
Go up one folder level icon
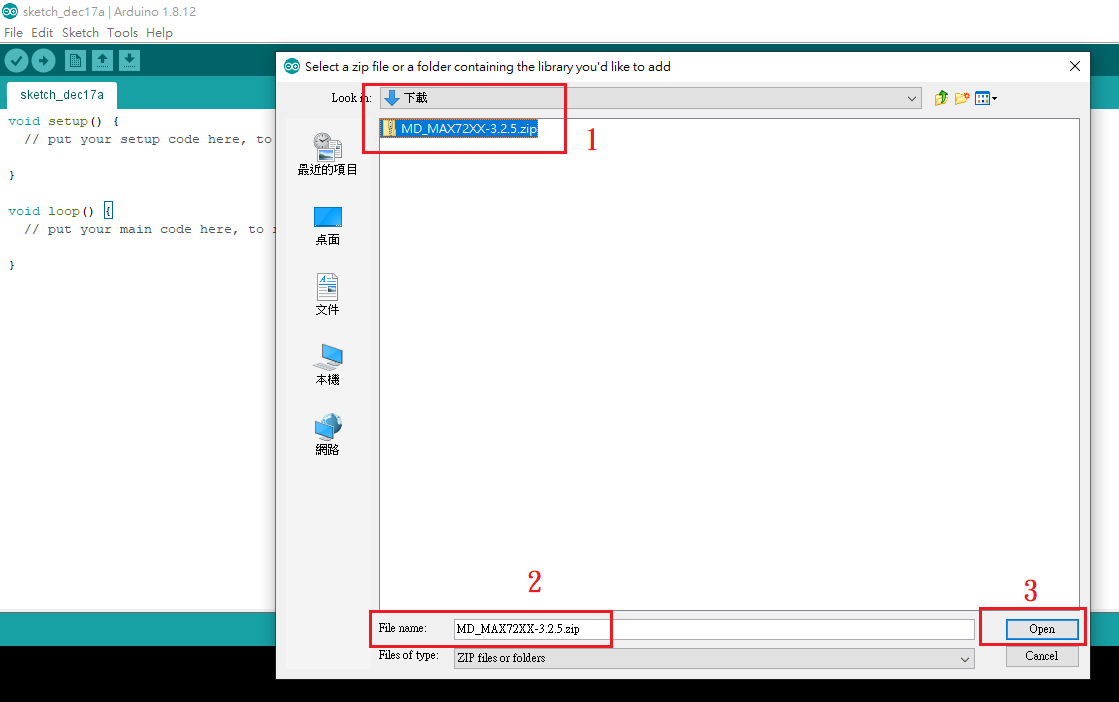(x=940, y=98)
